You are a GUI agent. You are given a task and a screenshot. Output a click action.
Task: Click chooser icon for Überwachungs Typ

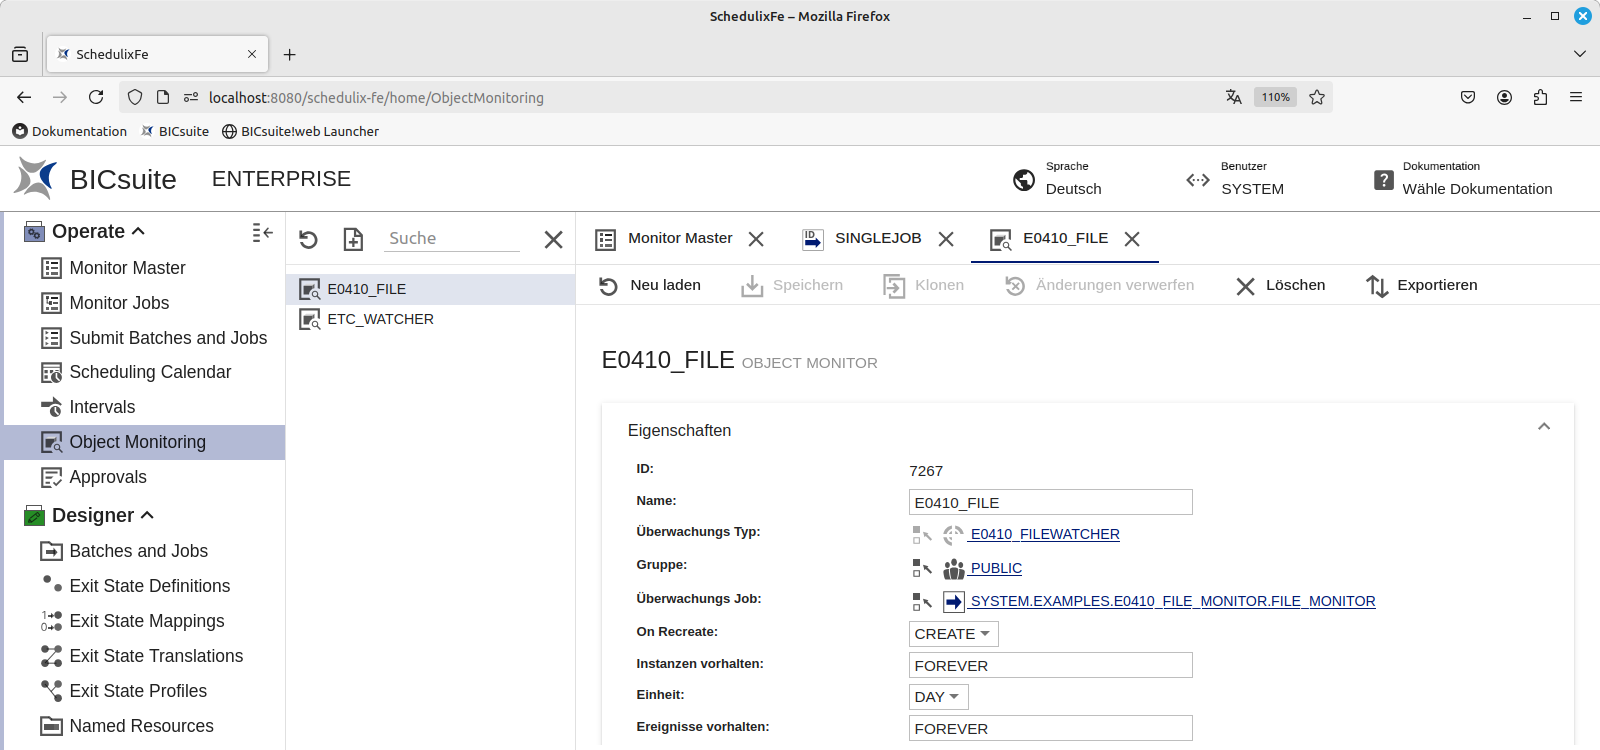point(922,535)
